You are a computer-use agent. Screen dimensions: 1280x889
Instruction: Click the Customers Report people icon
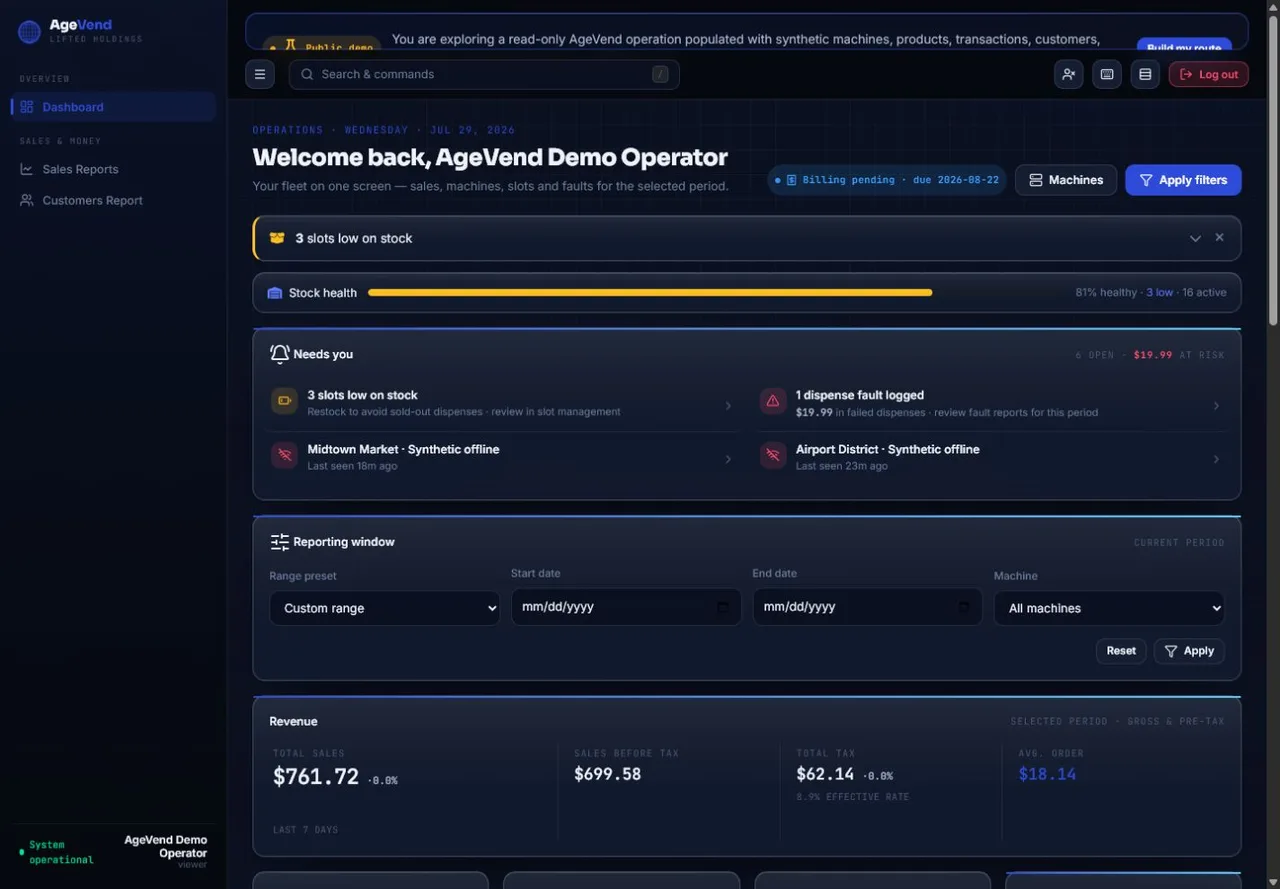[27, 200]
